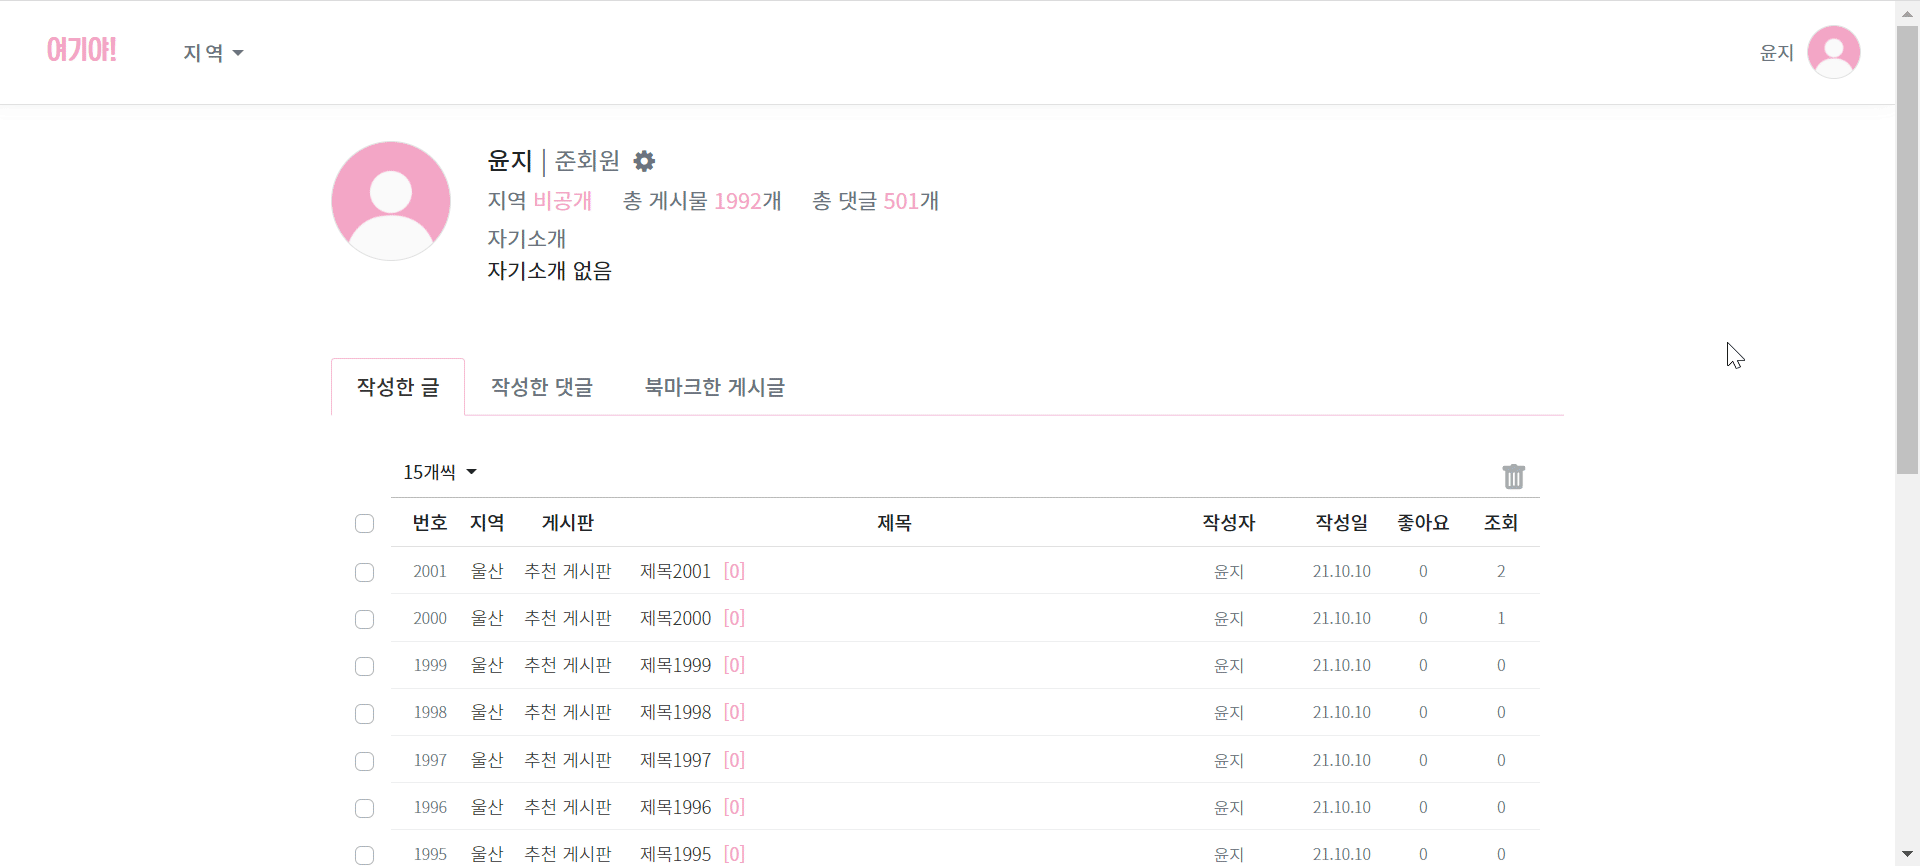The image size is (1920, 866).
Task: Check the box for post 2000
Action: tap(364, 619)
